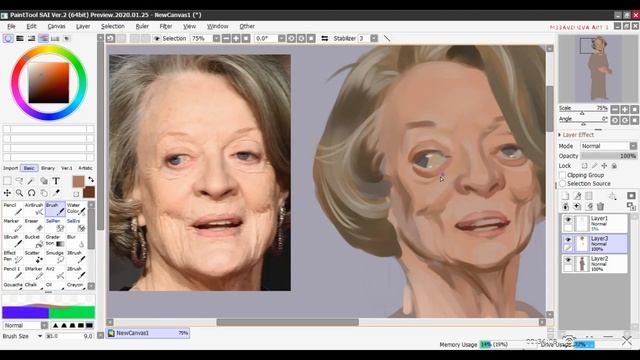
Task: Choose the Move tool
Action: click(x=7, y=193)
